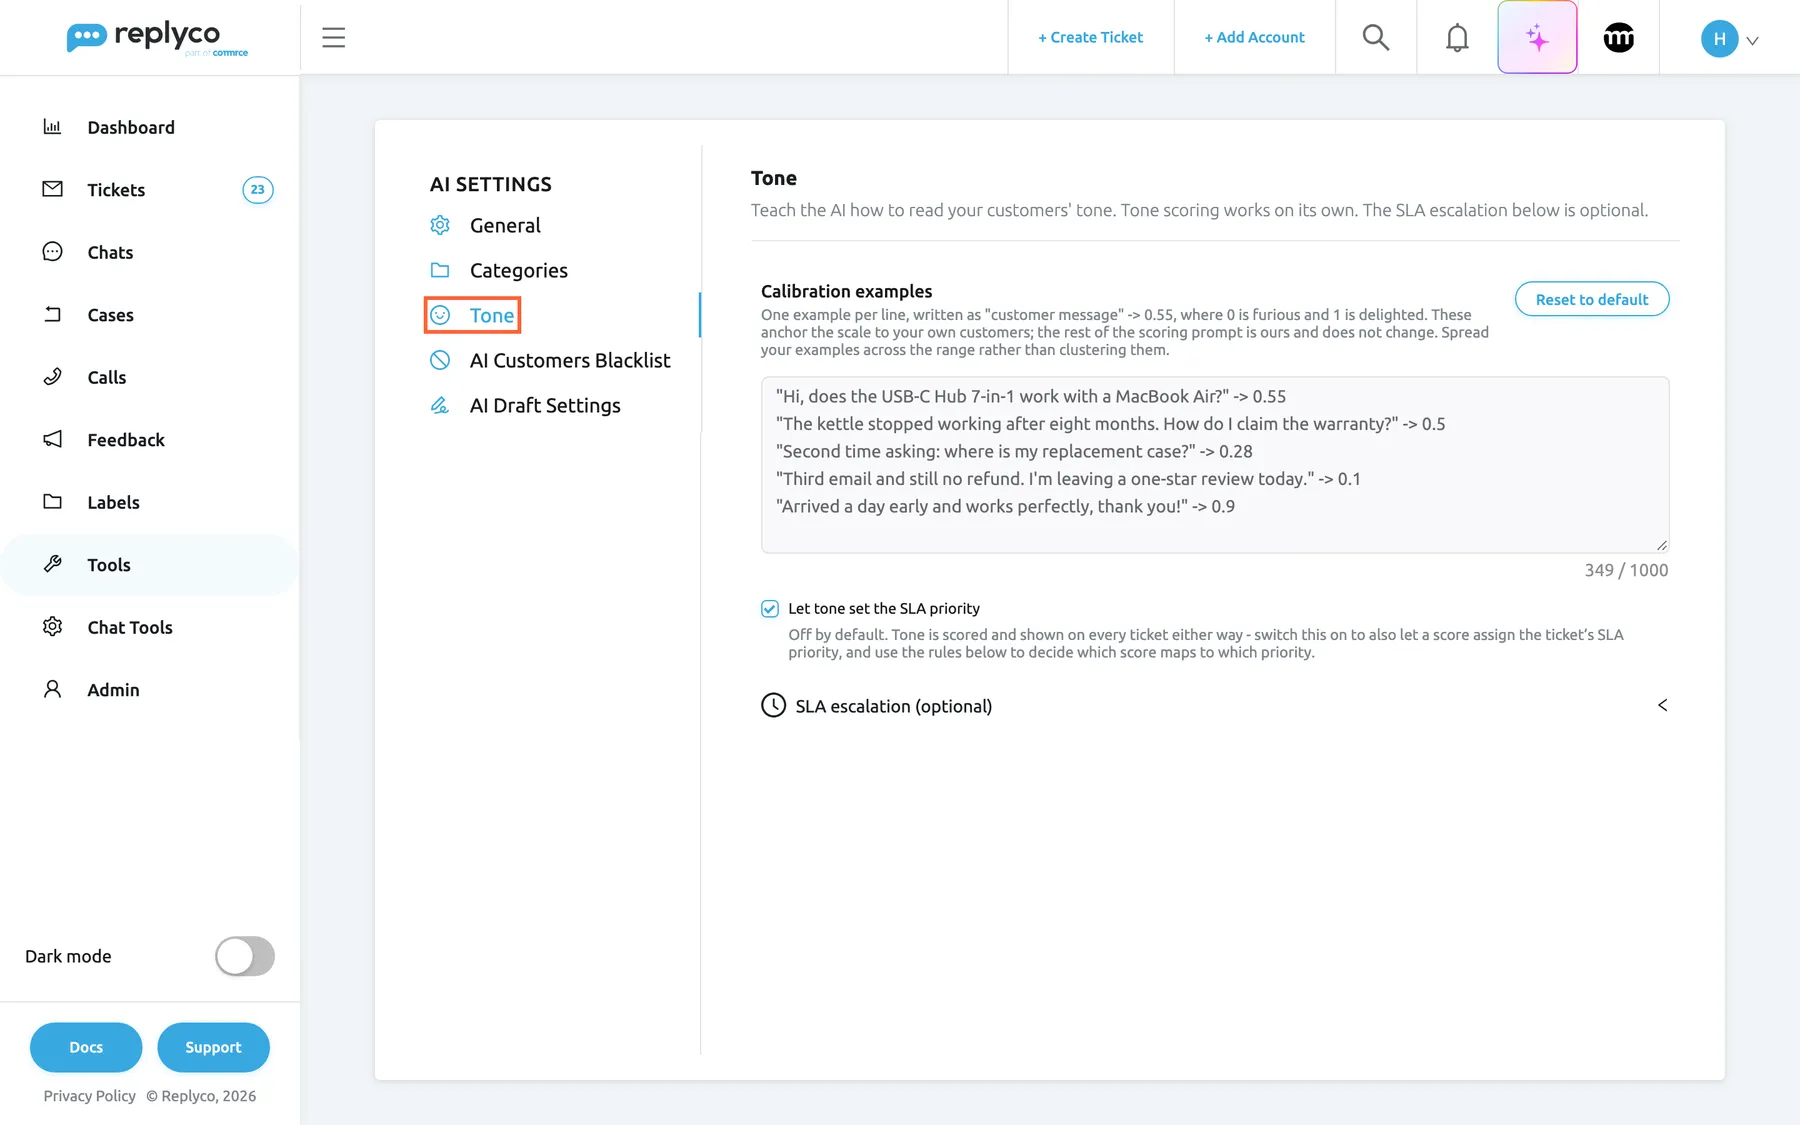Viewport: 1800px width, 1125px height.
Task: Click the Feedback megaphone icon
Action: 52,439
